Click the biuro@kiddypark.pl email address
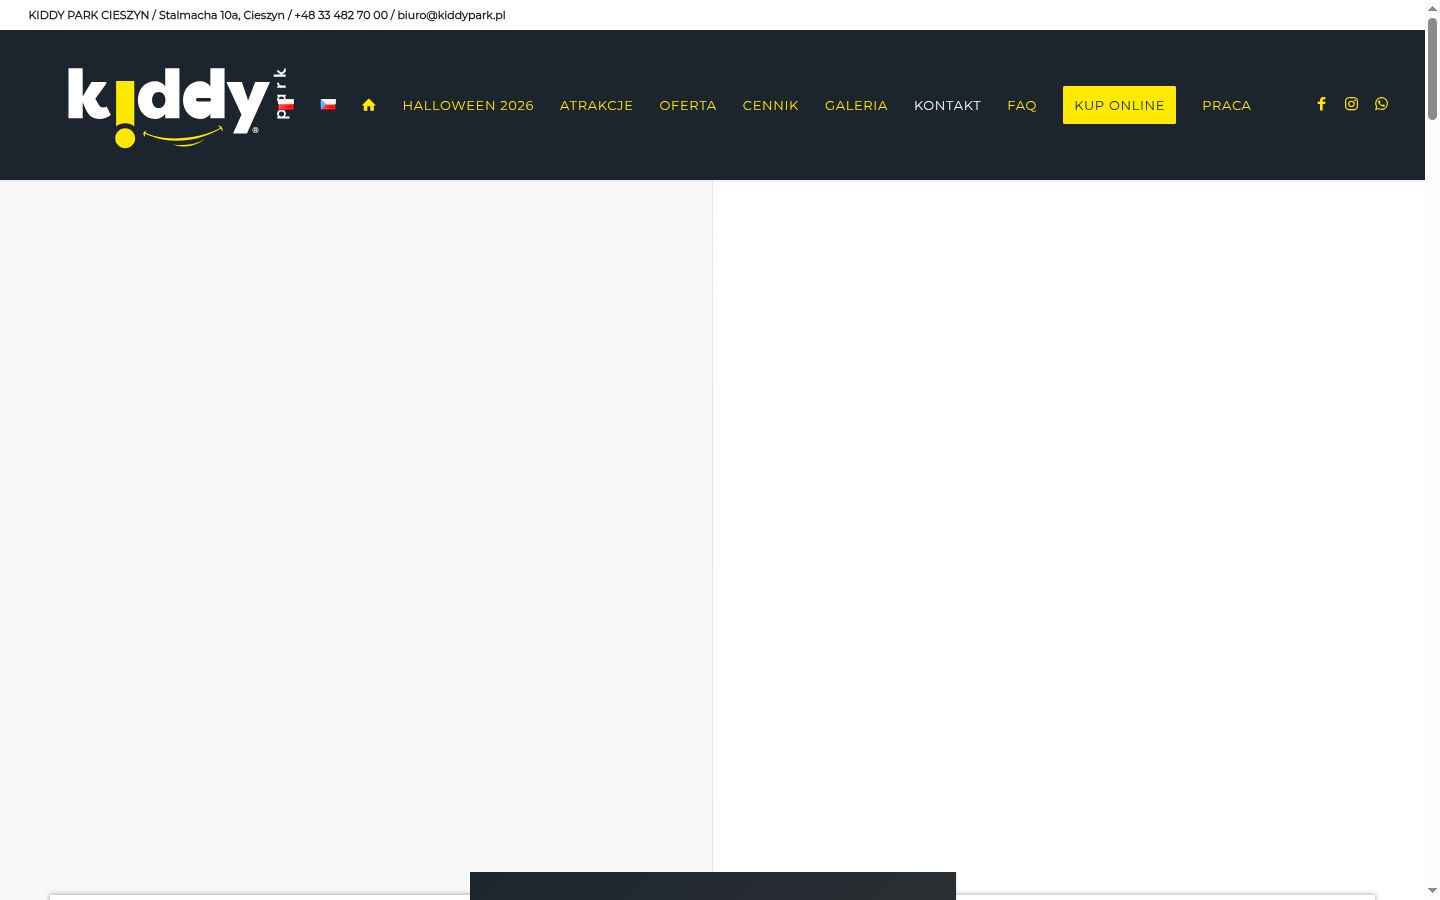The image size is (1440, 900). (x=451, y=15)
